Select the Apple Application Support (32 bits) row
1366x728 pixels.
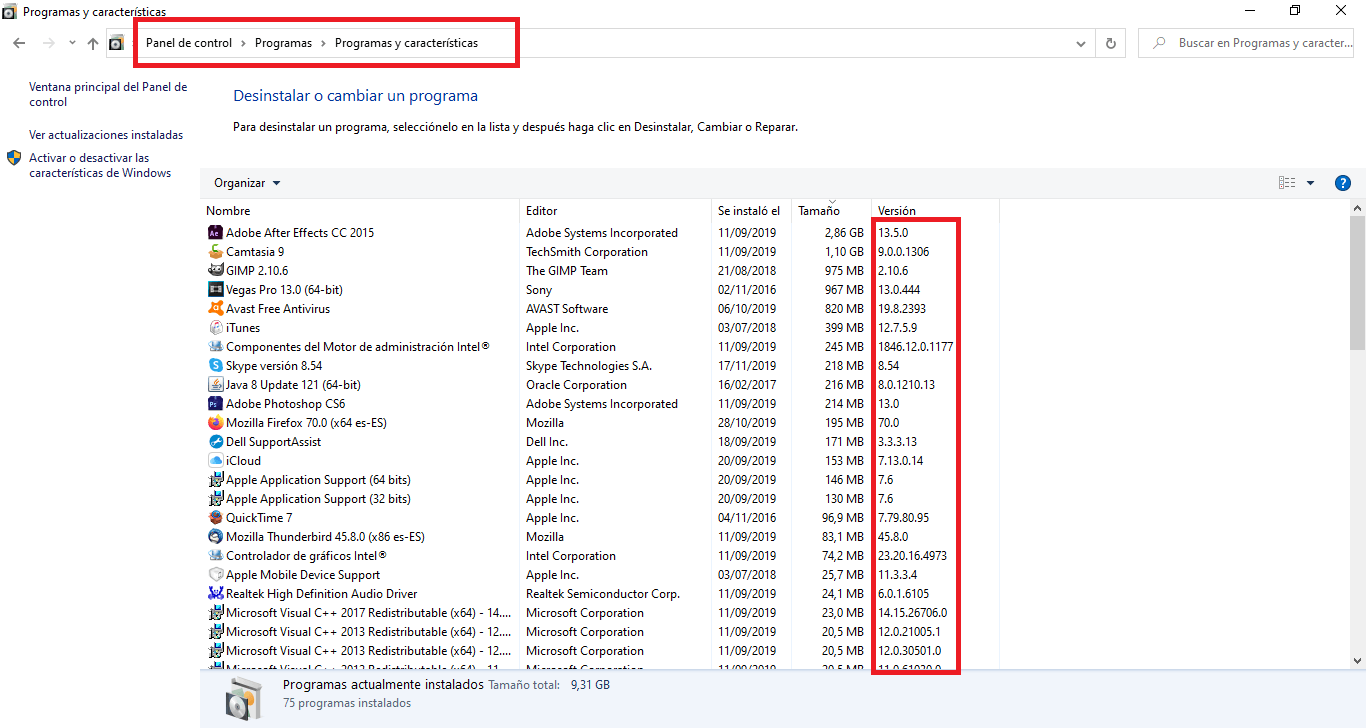(x=600, y=499)
